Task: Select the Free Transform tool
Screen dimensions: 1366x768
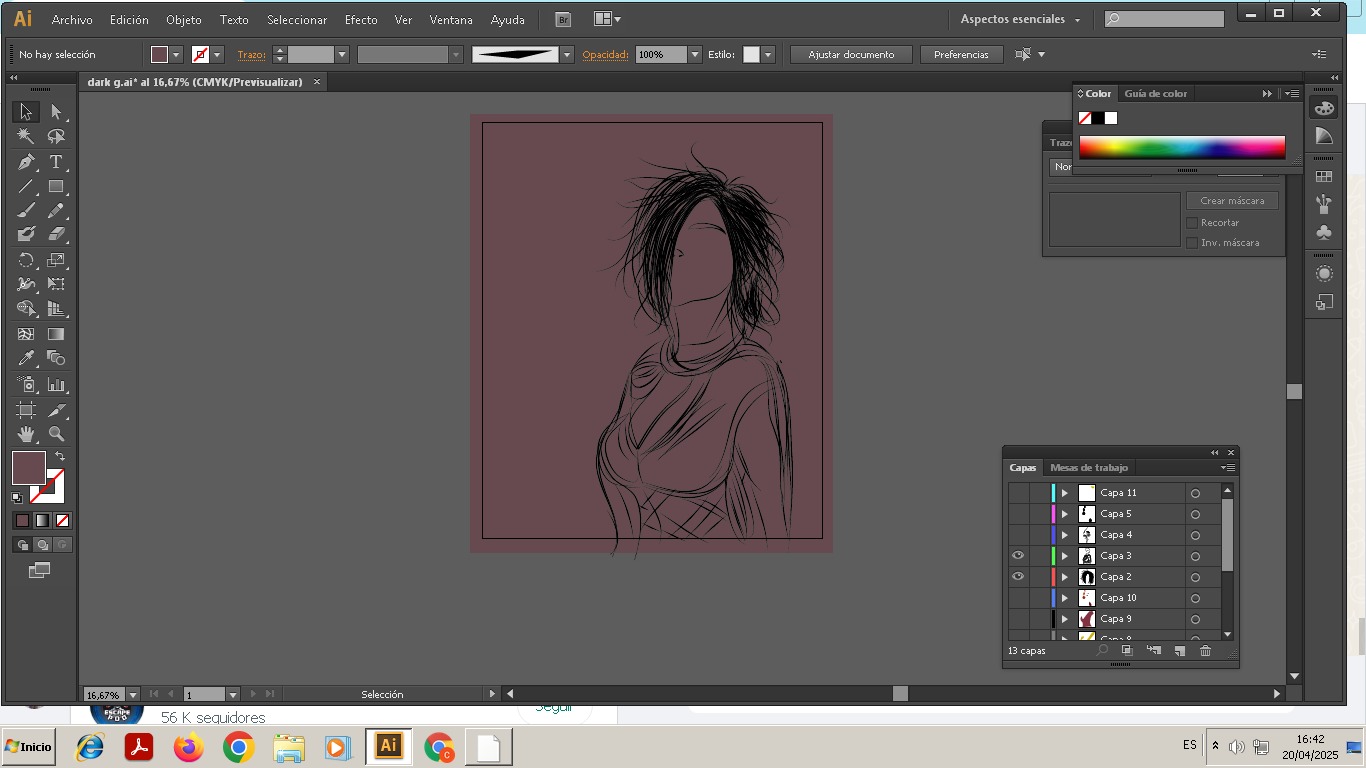Action: click(x=56, y=284)
